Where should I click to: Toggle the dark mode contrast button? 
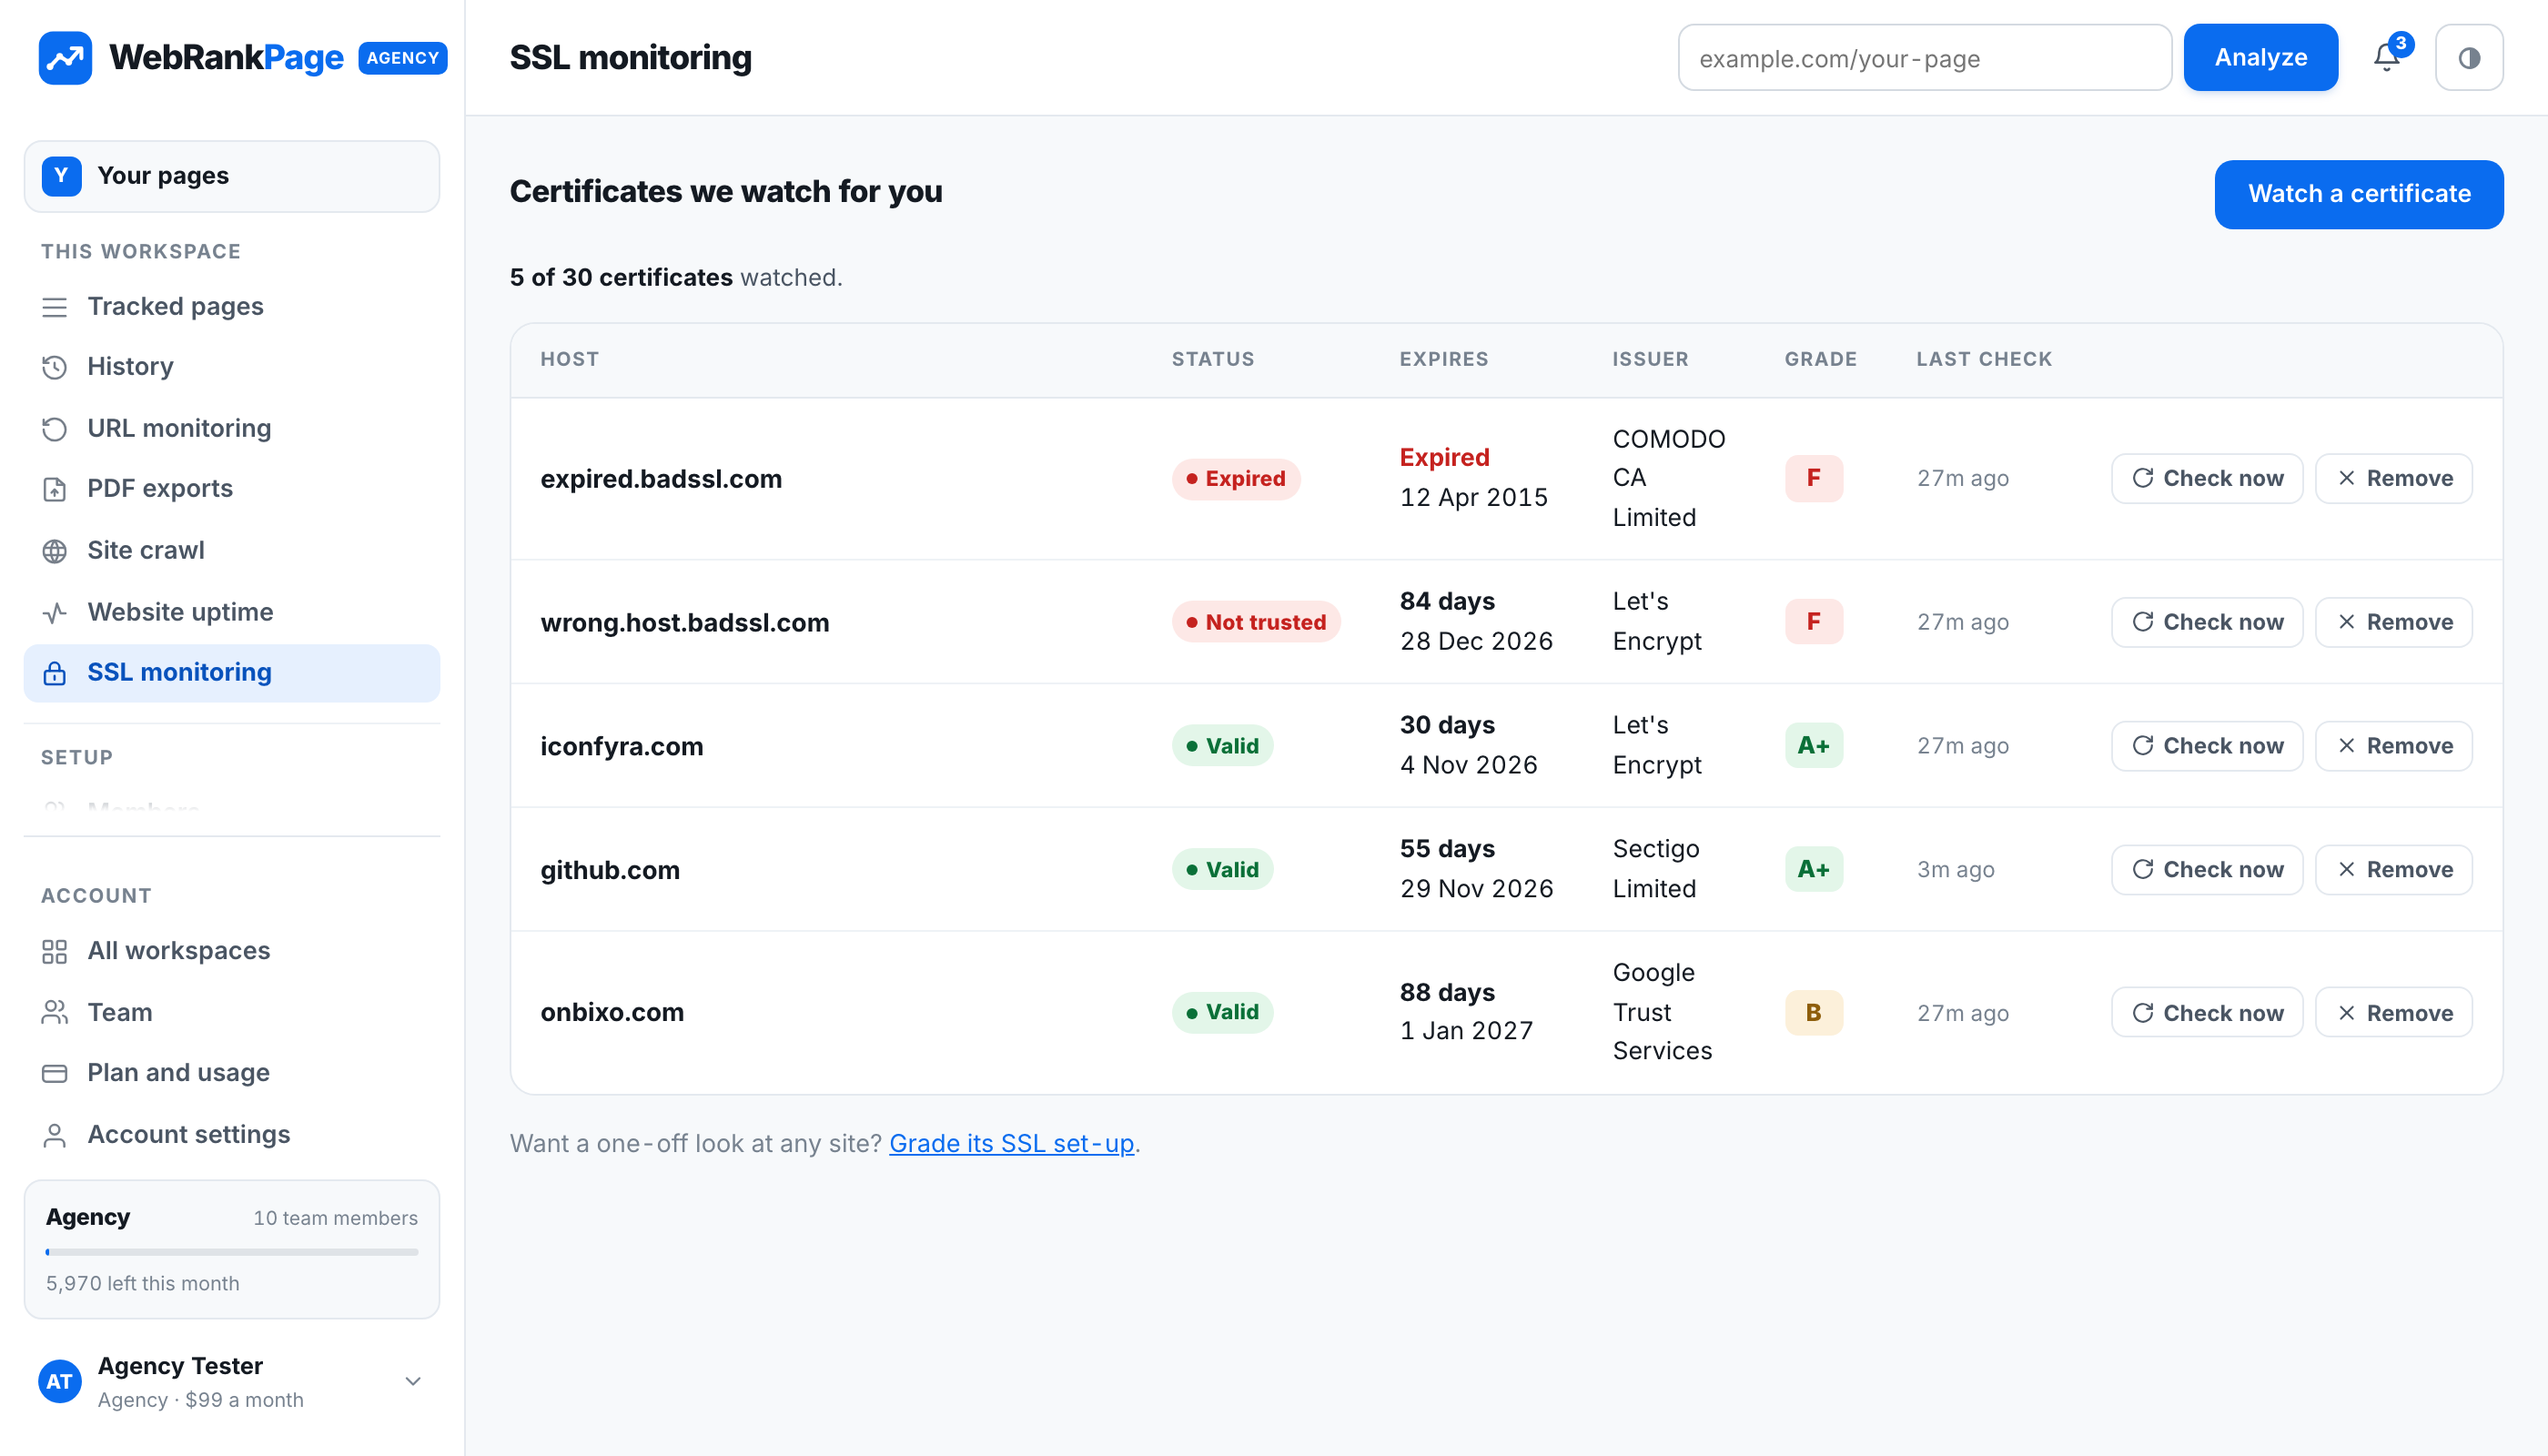click(x=2469, y=58)
